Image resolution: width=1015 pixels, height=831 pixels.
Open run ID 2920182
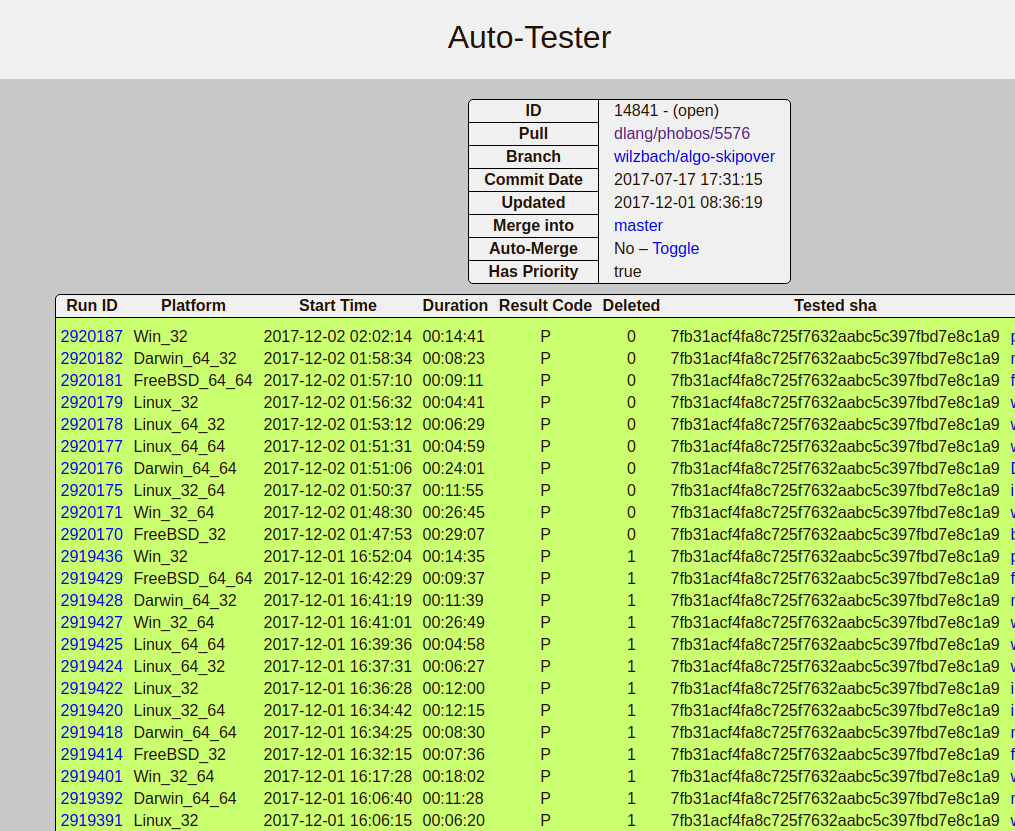point(92,359)
